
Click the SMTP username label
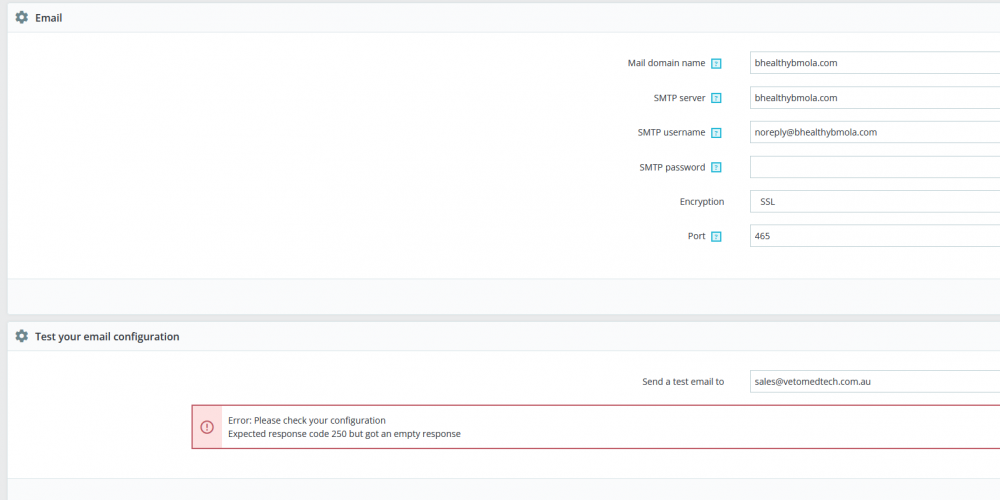tap(672, 132)
